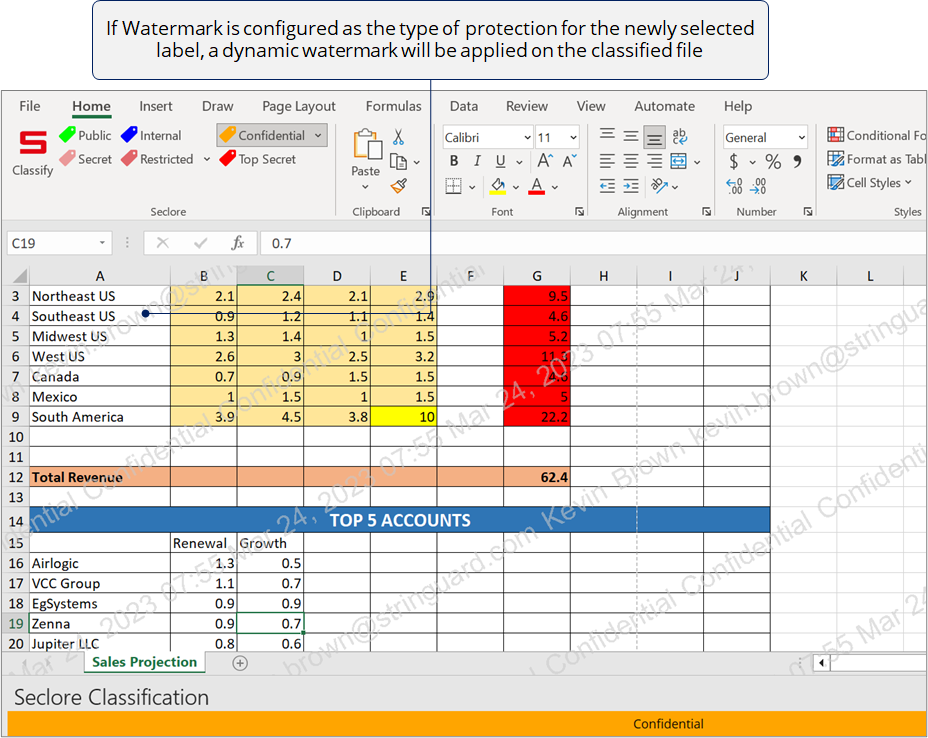
Task: Switch to the Data tab
Action: point(463,106)
